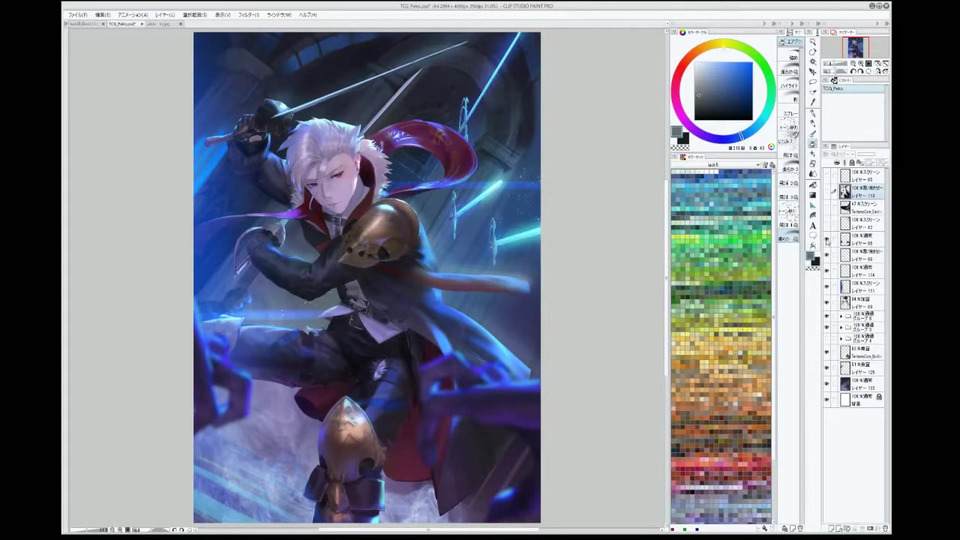Expand the グループ 6 layer folder
This screenshot has width=960, height=540.
841,317
